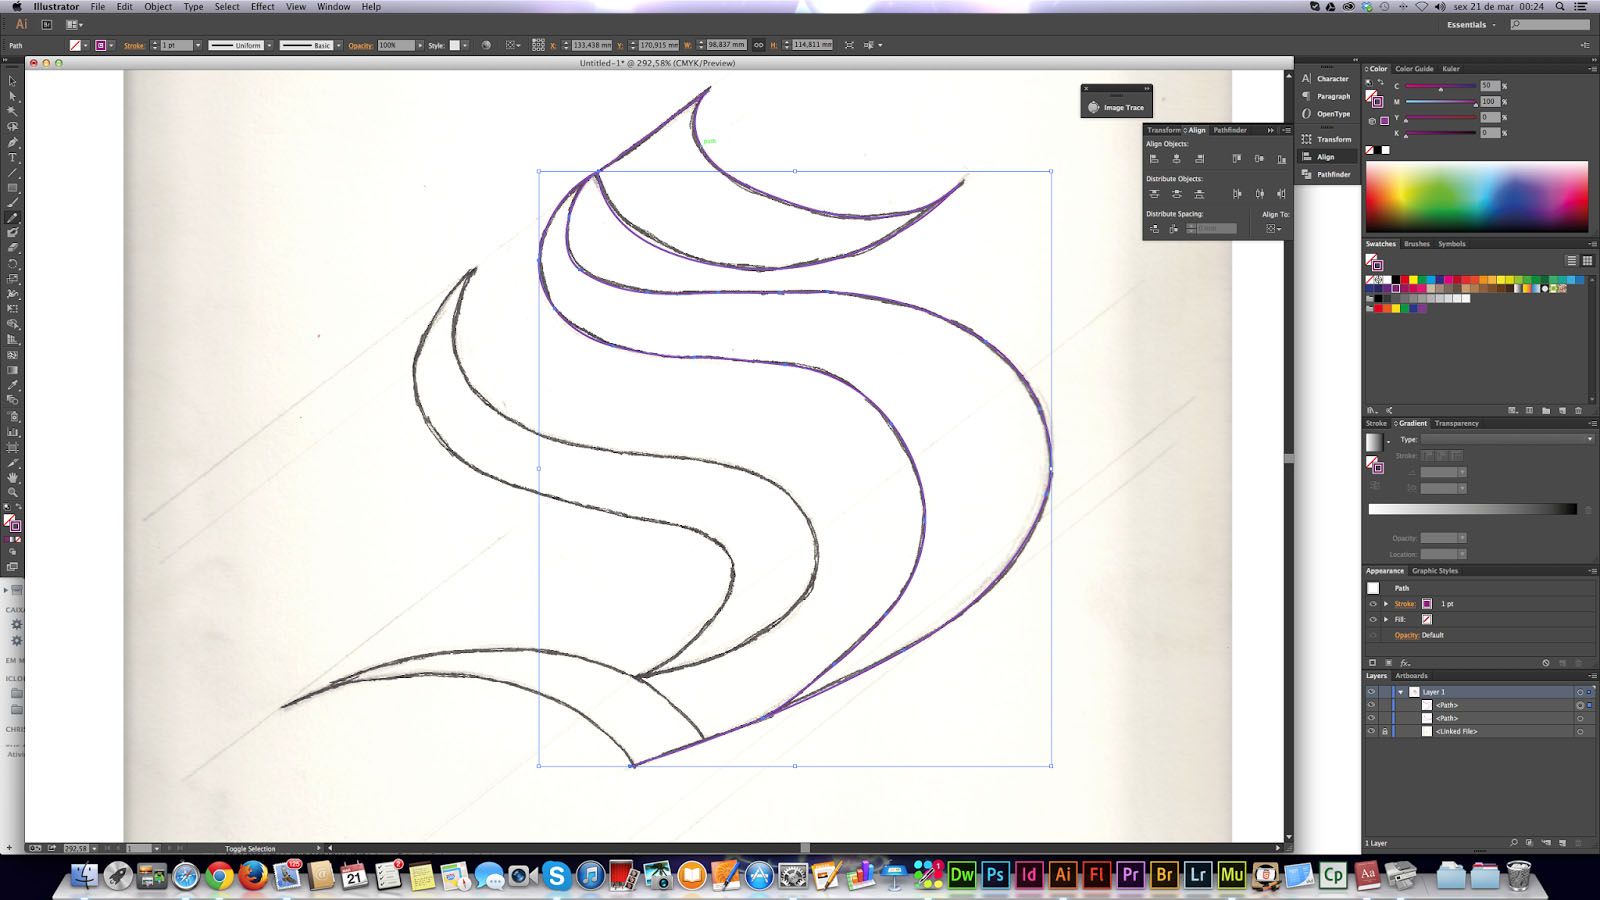The height and width of the screenshot is (900, 1600).
Task: Toggle Stroke visibility in Appearance panel
Action: coord(1372,604)
